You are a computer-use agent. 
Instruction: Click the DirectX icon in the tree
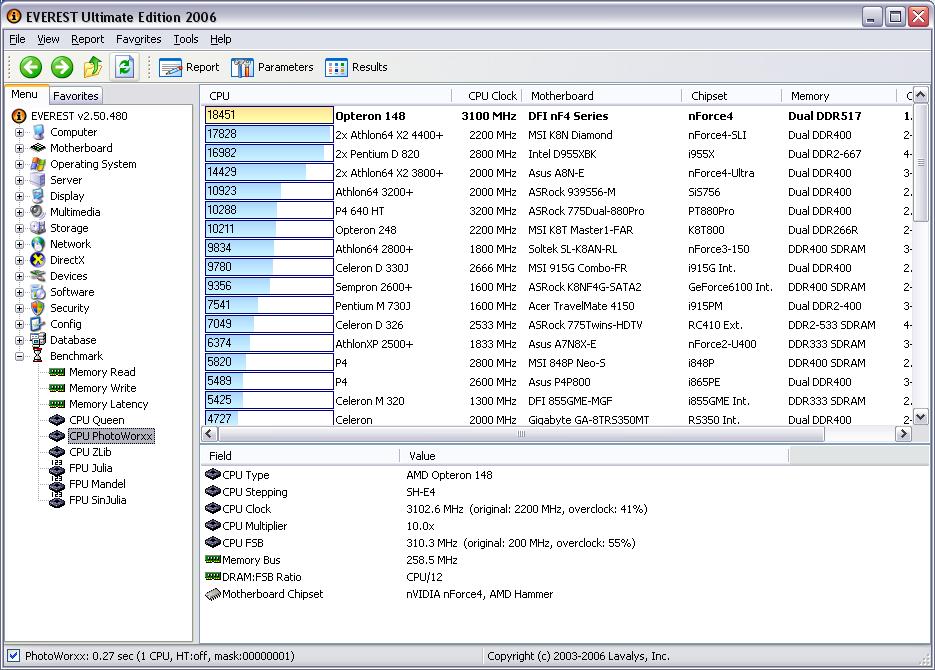click(38, 260)
